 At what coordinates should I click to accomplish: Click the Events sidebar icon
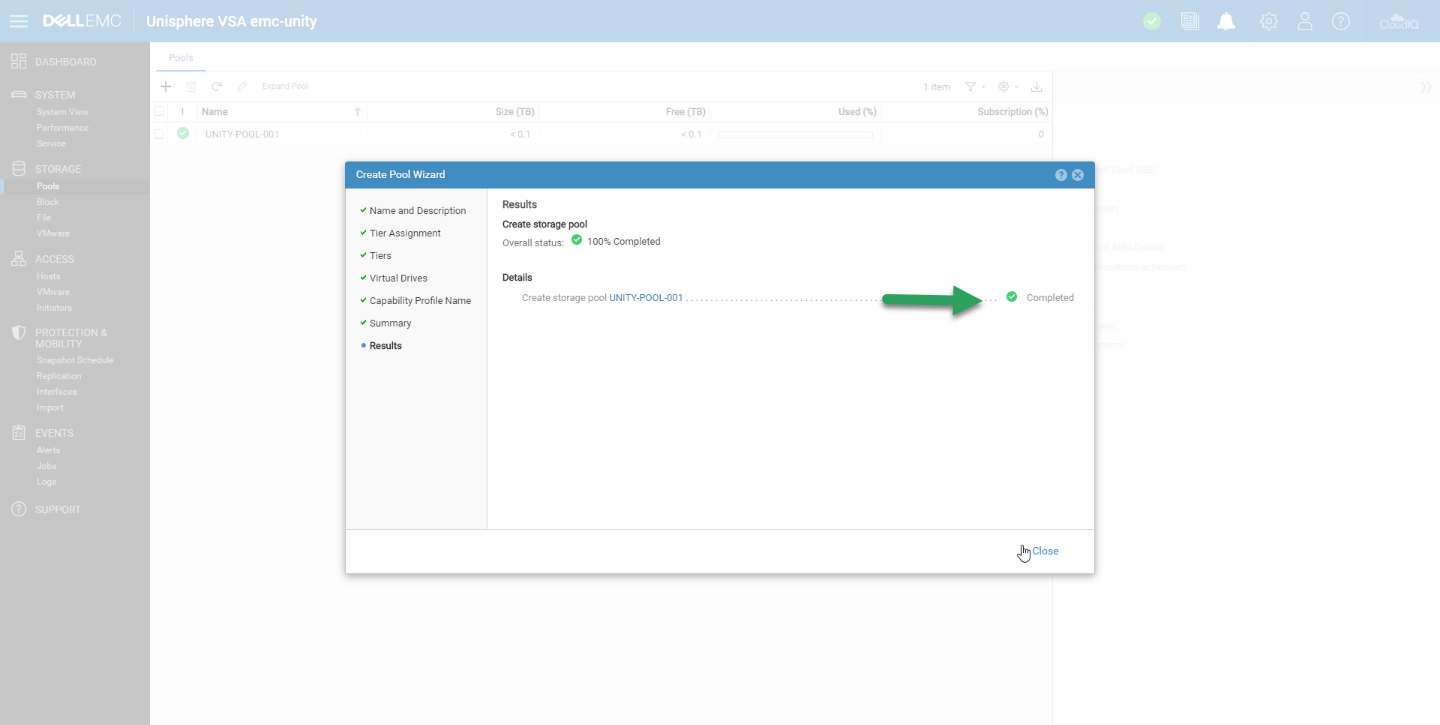coord(18,433)
